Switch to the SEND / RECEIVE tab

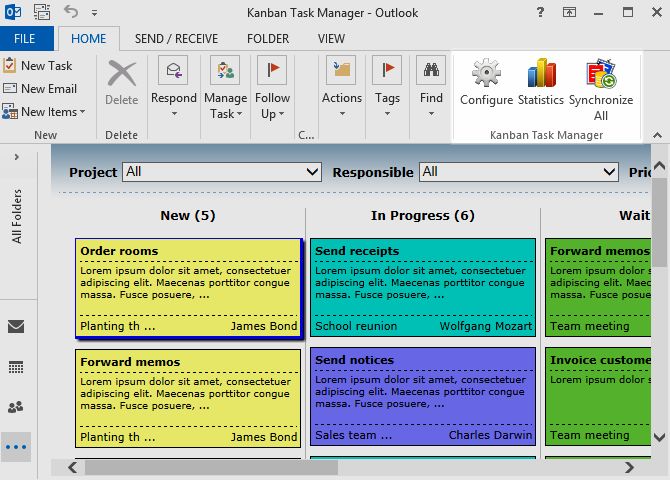pyautogui.click(x=176, y=38)
